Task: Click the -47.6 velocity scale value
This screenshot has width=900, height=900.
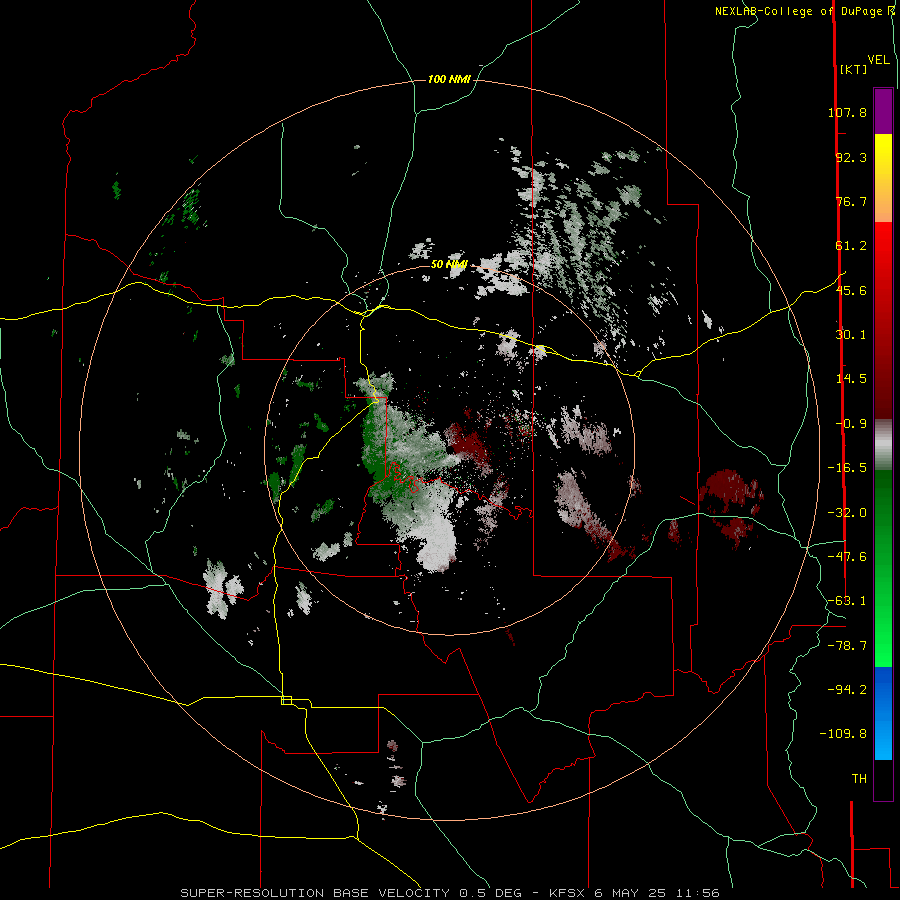Action: (847, 557)
